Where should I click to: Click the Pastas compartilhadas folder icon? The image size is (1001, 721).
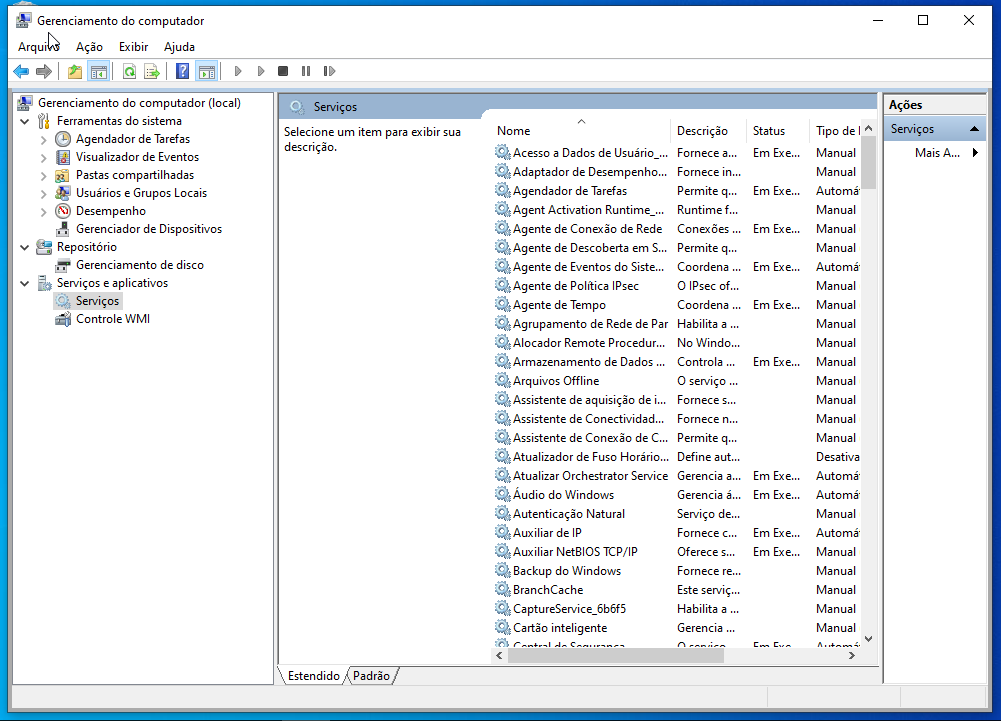coord(63,175)
